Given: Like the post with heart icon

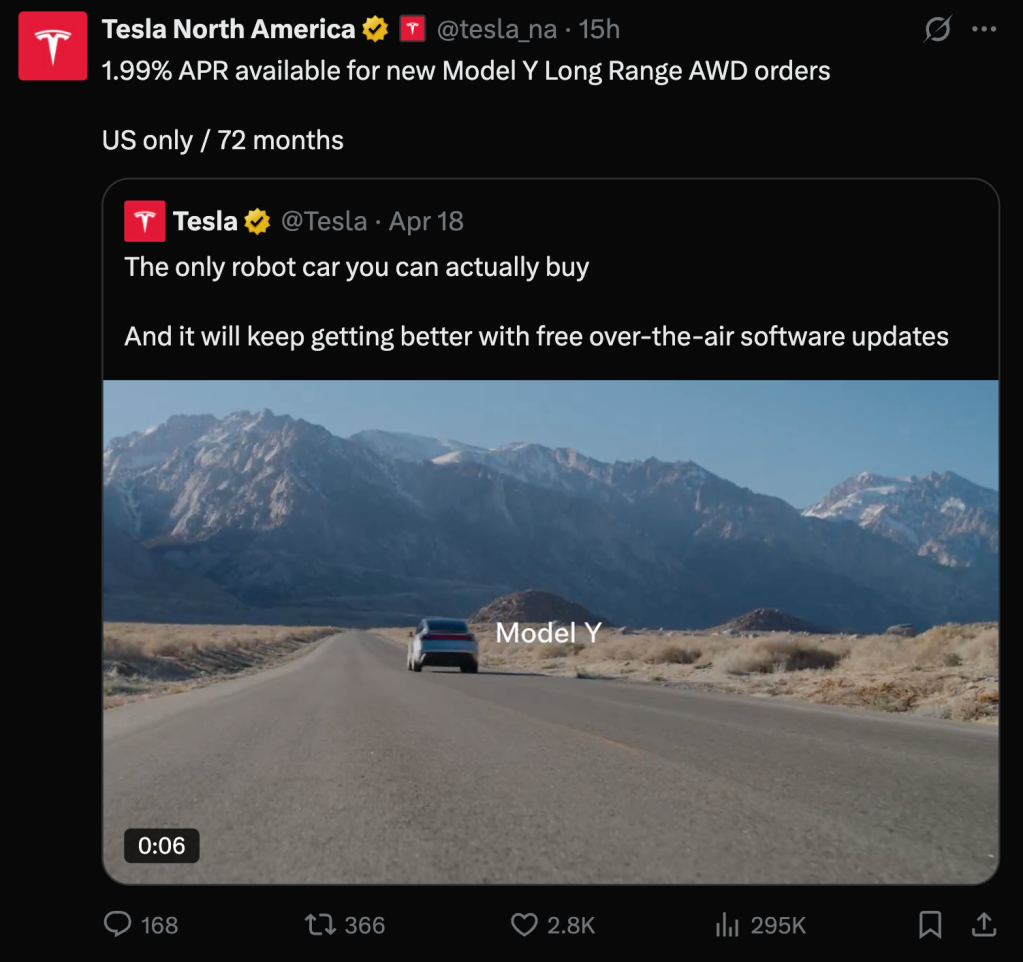Looking at the screenshot, I should (524, 925).
